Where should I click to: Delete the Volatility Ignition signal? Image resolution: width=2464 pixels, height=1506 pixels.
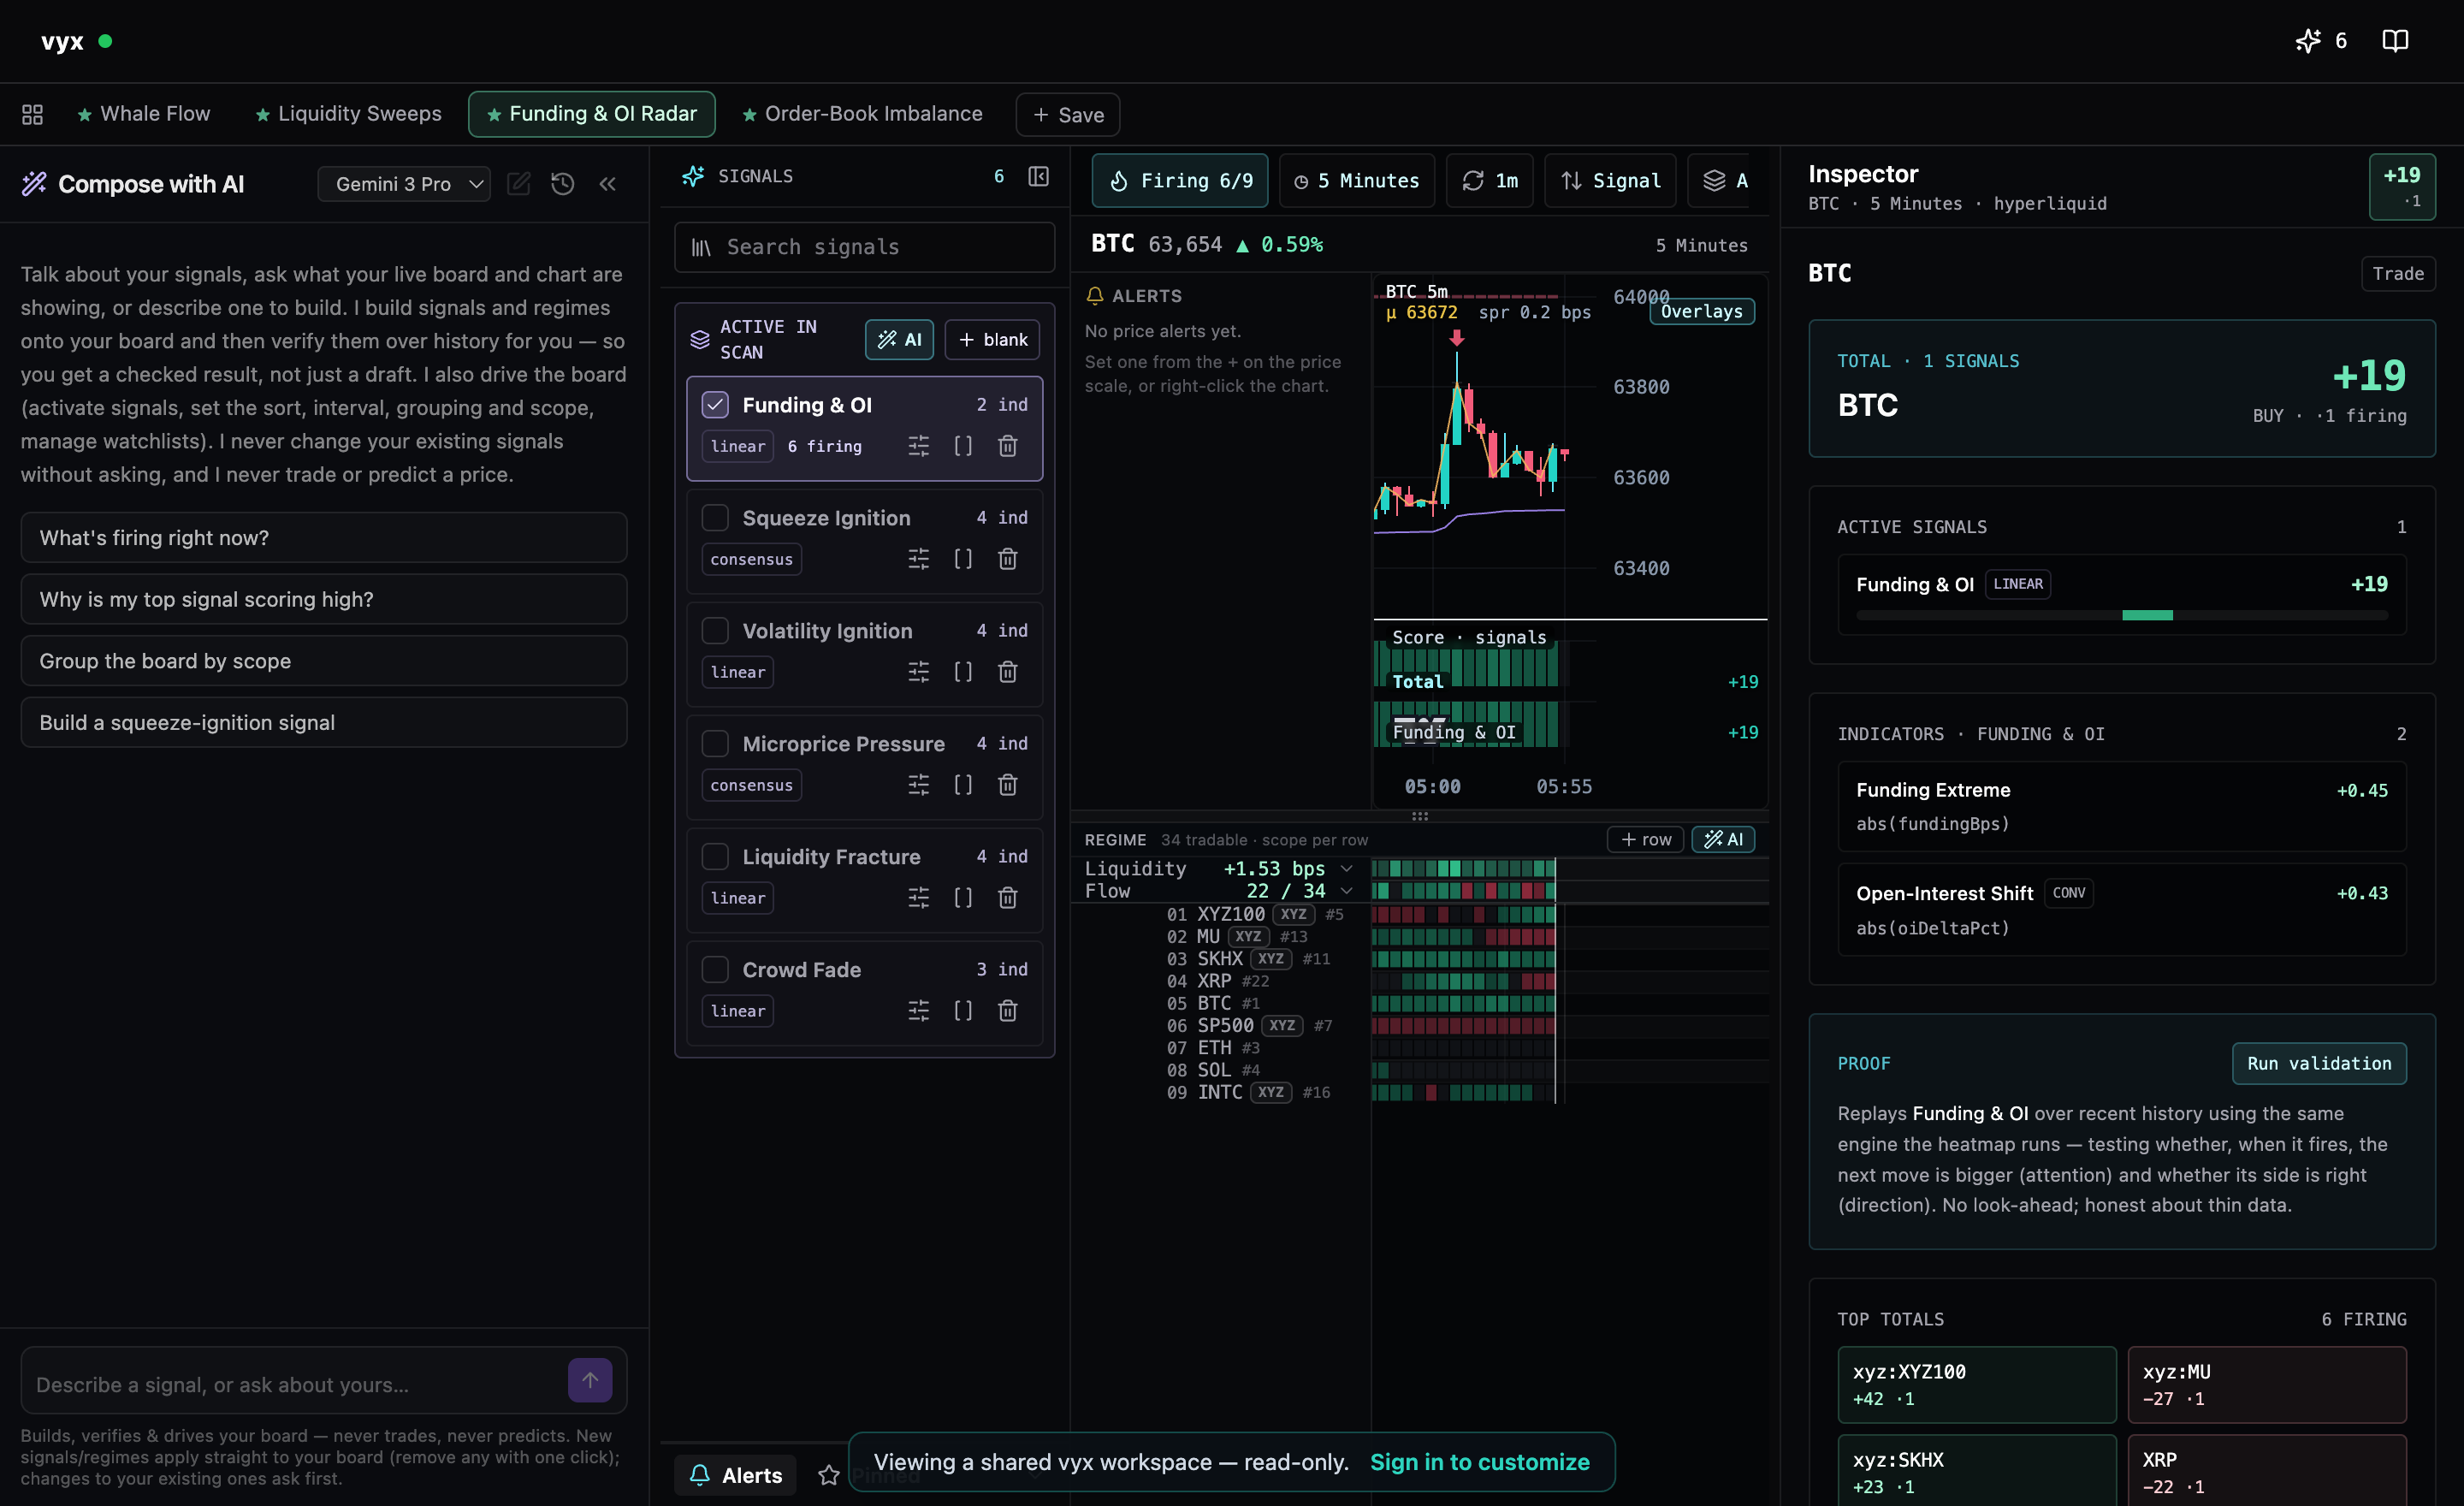(1008, 672)
